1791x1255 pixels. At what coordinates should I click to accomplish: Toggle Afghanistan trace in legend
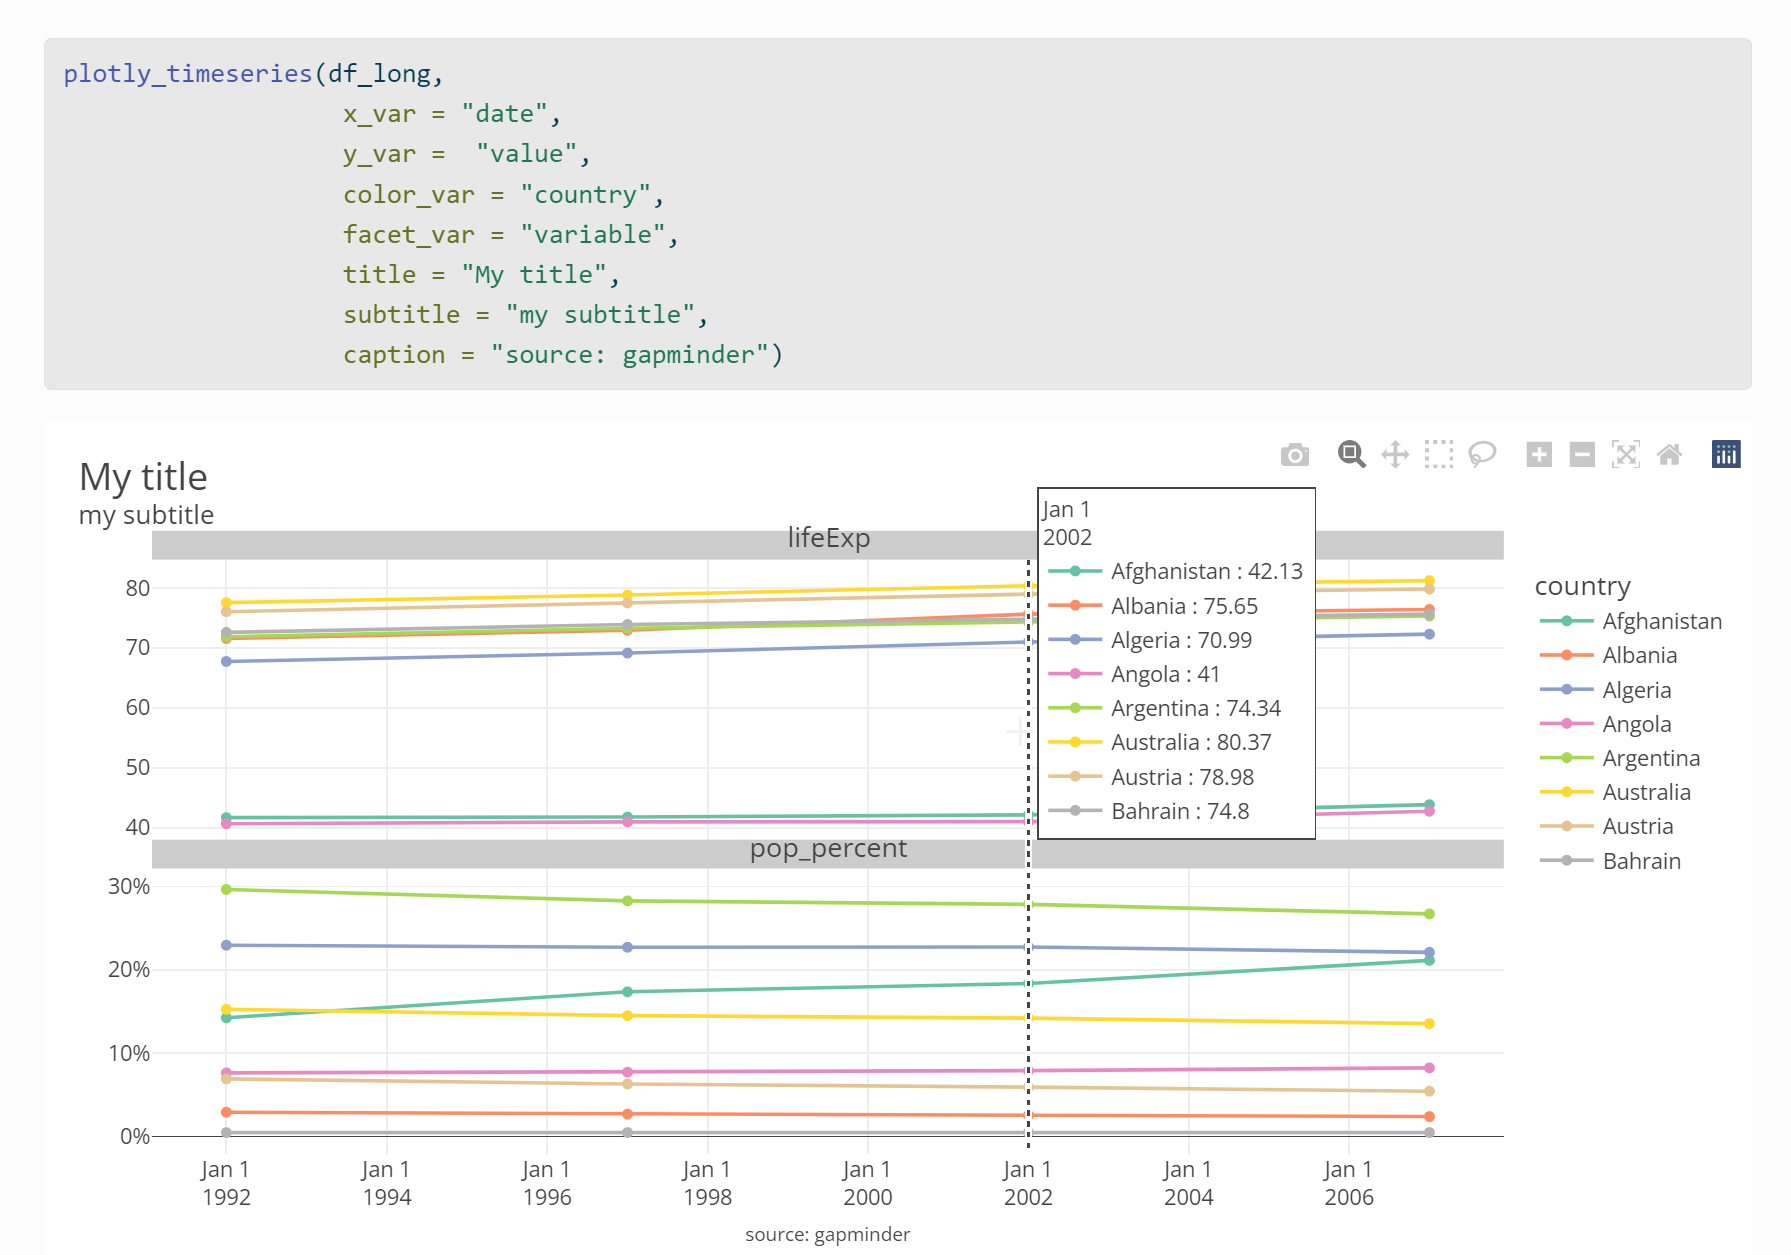click(x=1631, y=621)
